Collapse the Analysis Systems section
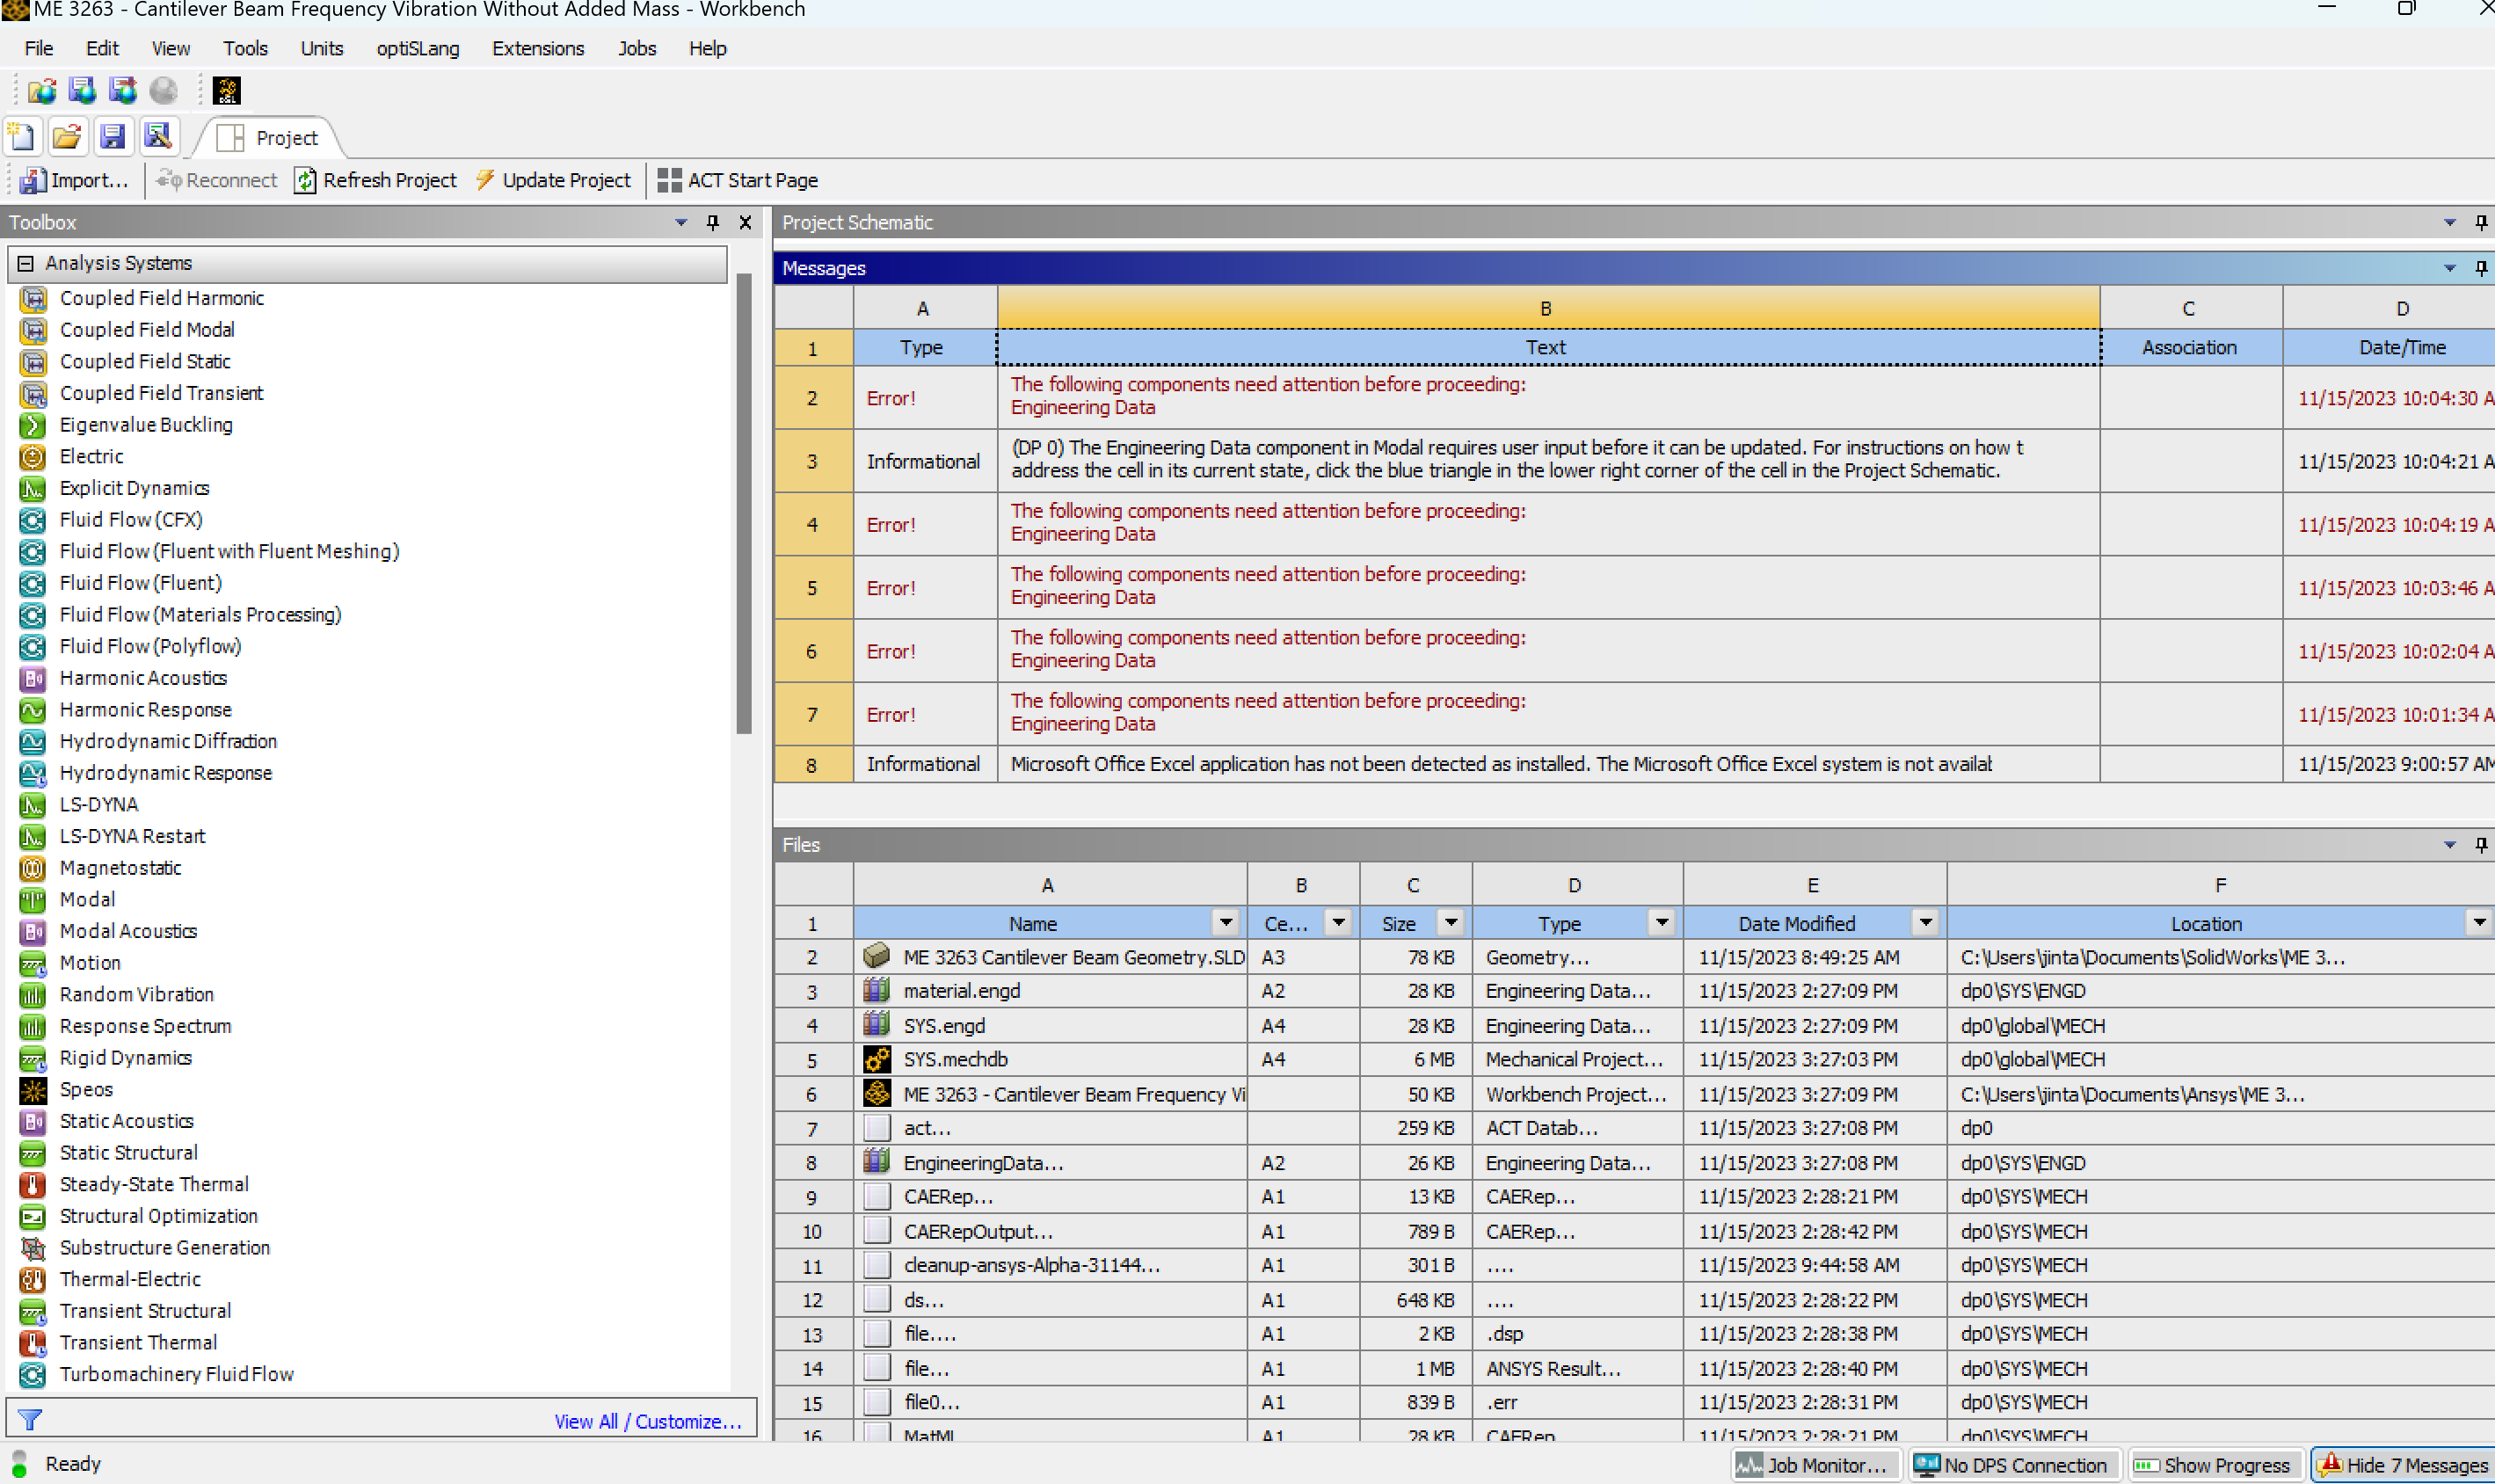This screenshot has width=2495, height=1484. coord(26,263)
